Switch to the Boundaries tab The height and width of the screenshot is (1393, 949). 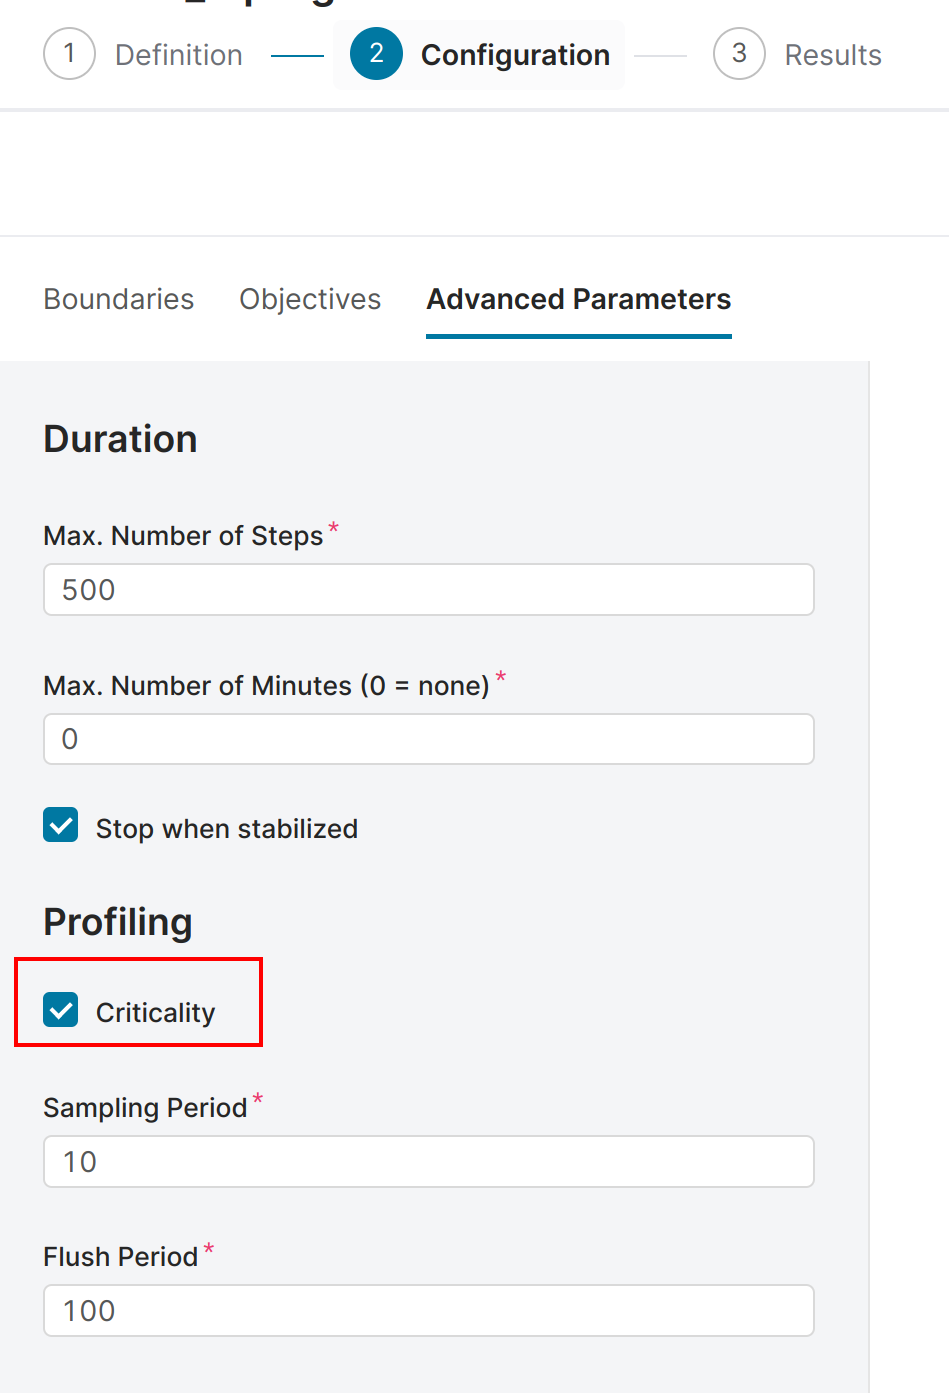[119, 299]
